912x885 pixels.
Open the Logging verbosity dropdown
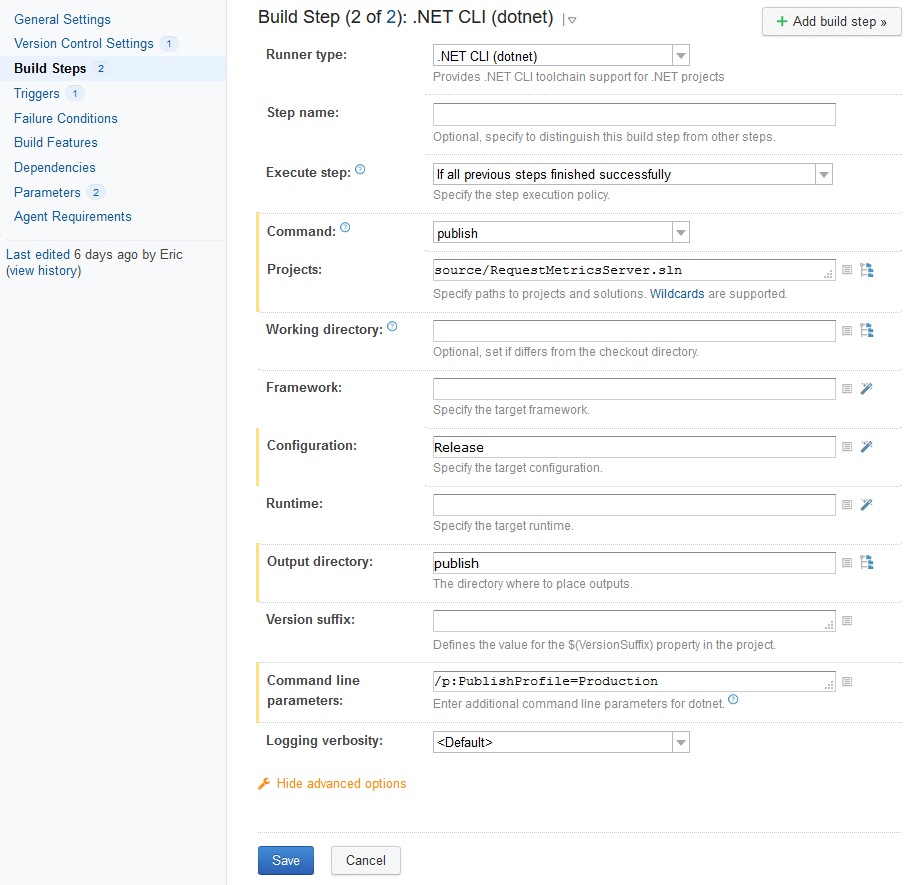click(681, 741)
